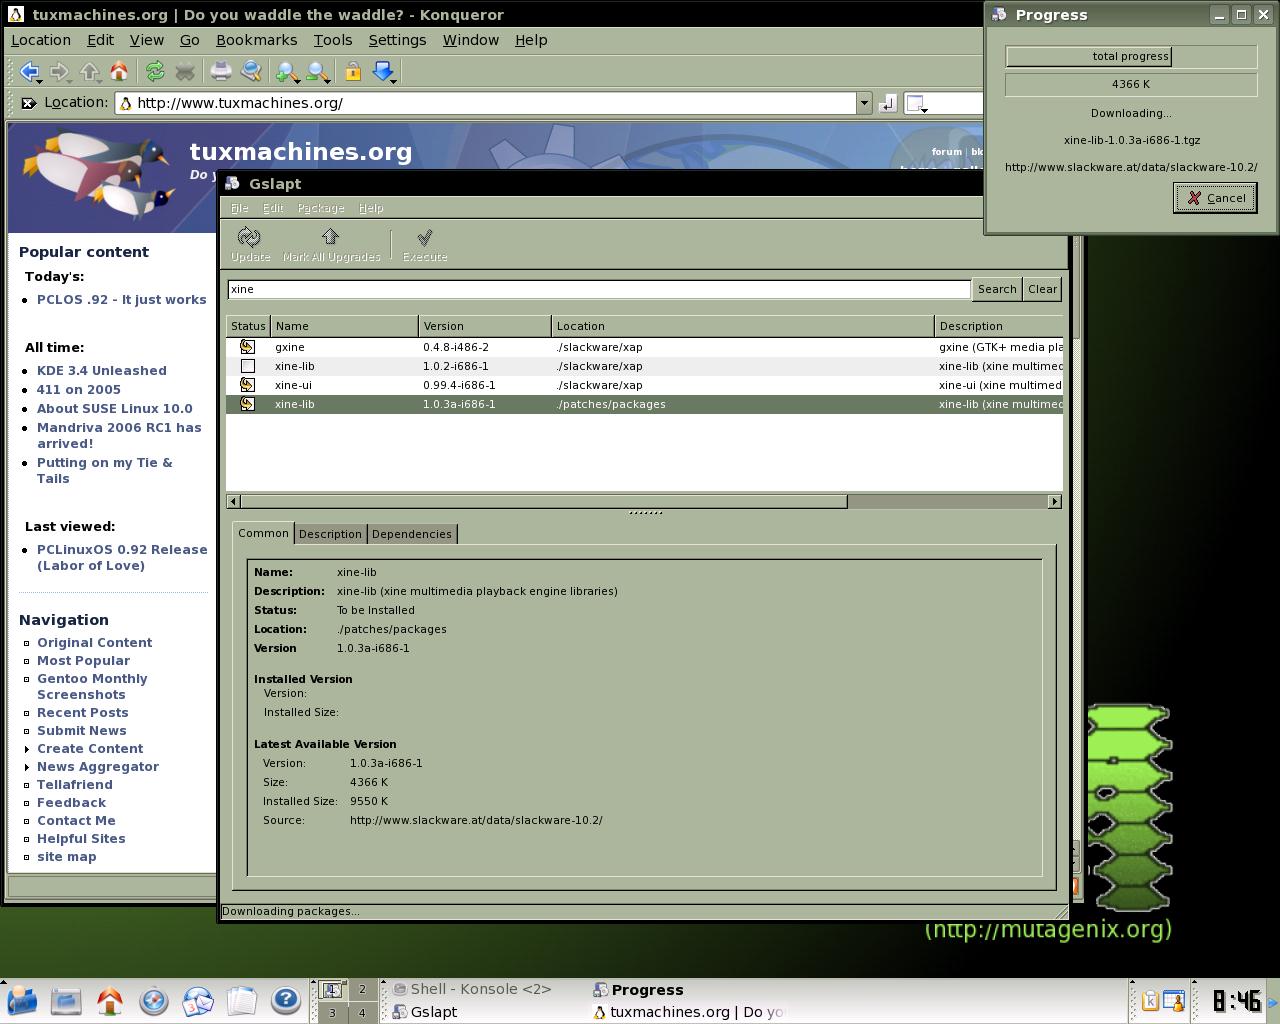1280x1024 pixels.
Task: Click the right arrow of the horizontal scrollbar
Action: click(1054, 501)
